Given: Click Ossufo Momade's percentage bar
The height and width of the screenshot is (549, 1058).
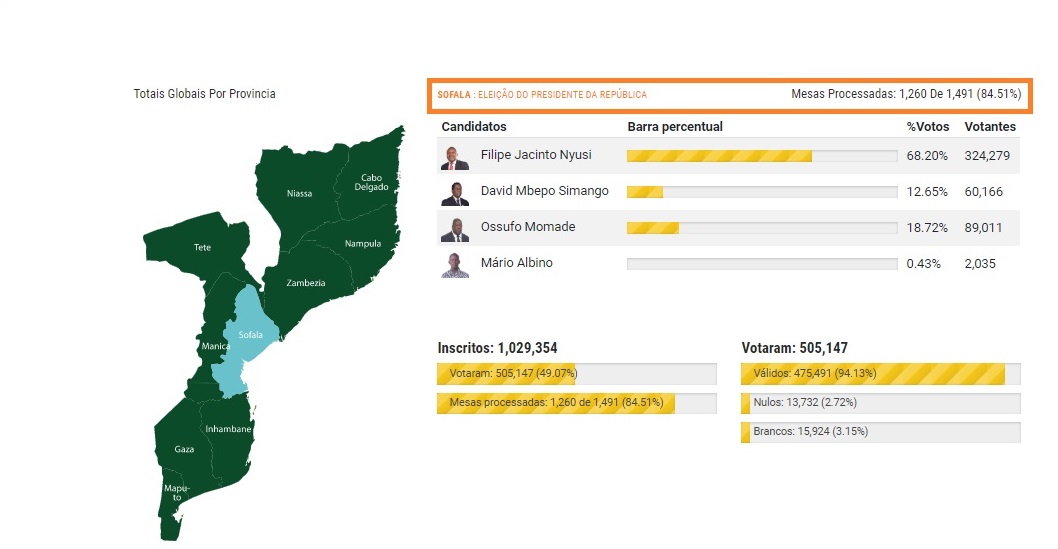Looking at the screenshot, I should 761,228.
